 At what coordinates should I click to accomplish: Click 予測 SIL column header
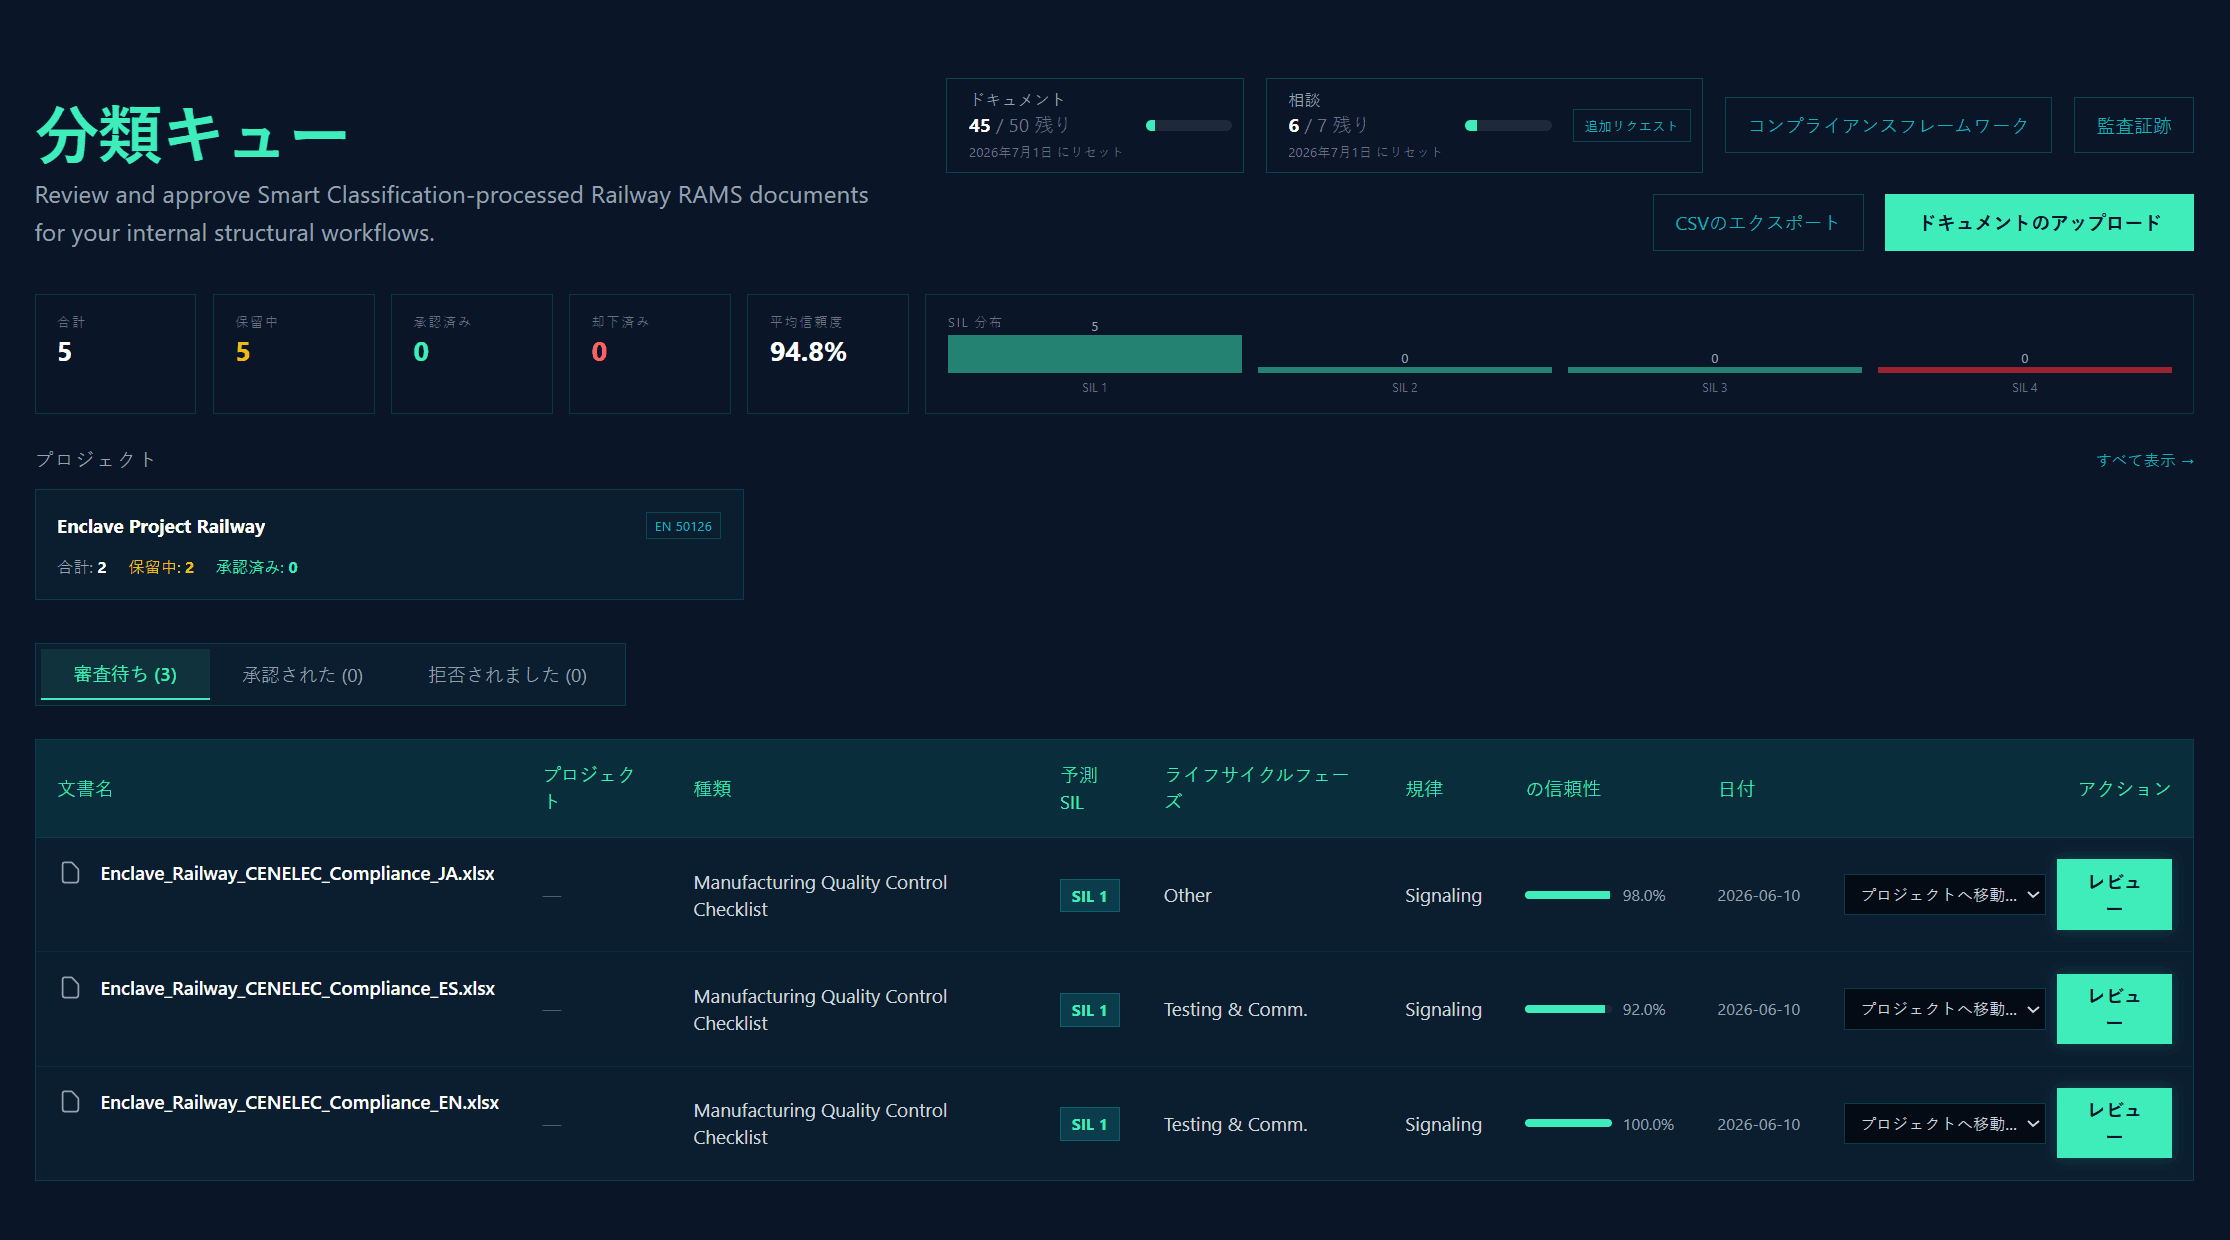pyautogui.click(x=1079, y=789)
